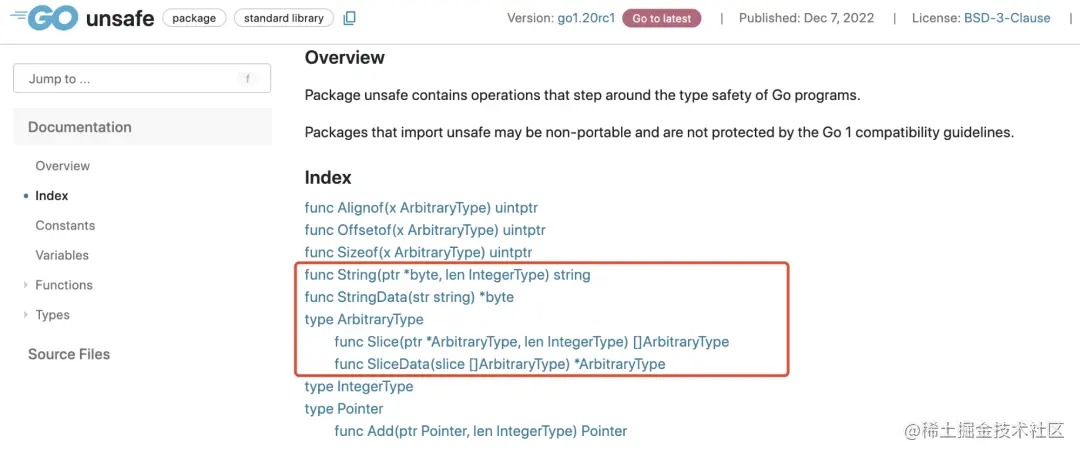Click the Documentation sidebar heading
This screenshot has height=456, width=1080.
click(x=80, y=127)
